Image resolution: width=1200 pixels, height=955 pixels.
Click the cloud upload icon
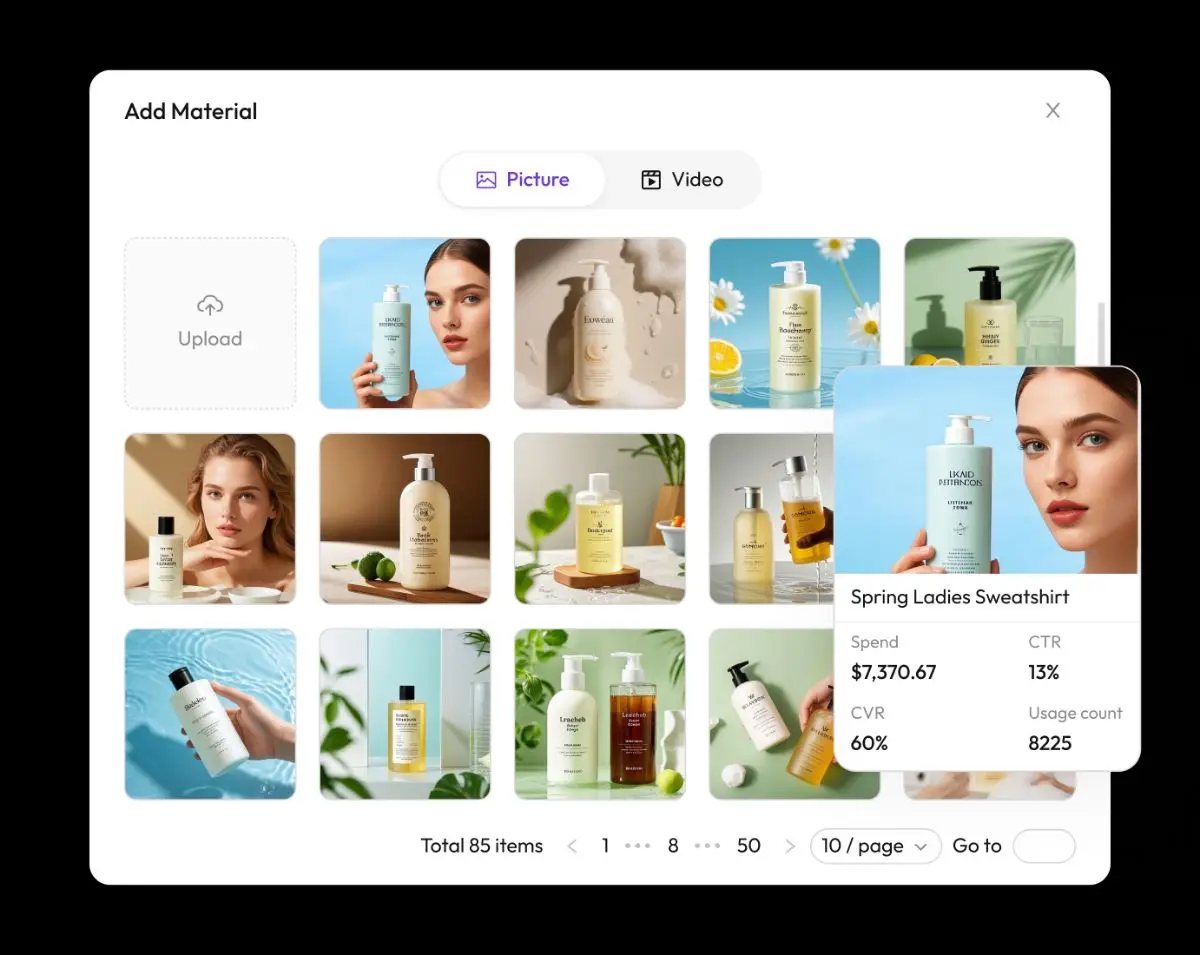pyautogui.click(x=210, y=305)
